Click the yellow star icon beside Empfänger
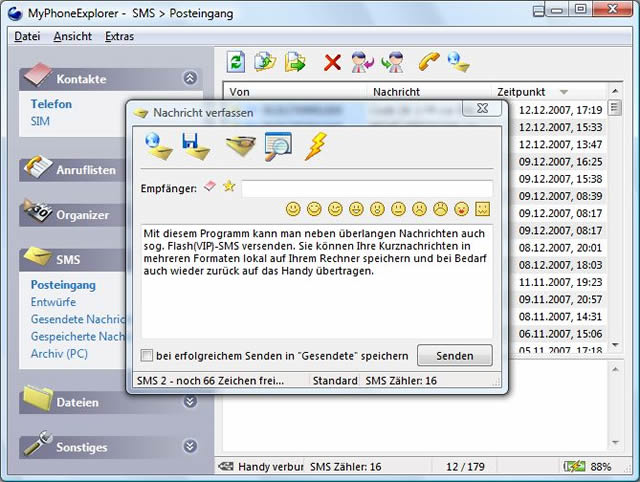640x482 pixels. (229, 187)
